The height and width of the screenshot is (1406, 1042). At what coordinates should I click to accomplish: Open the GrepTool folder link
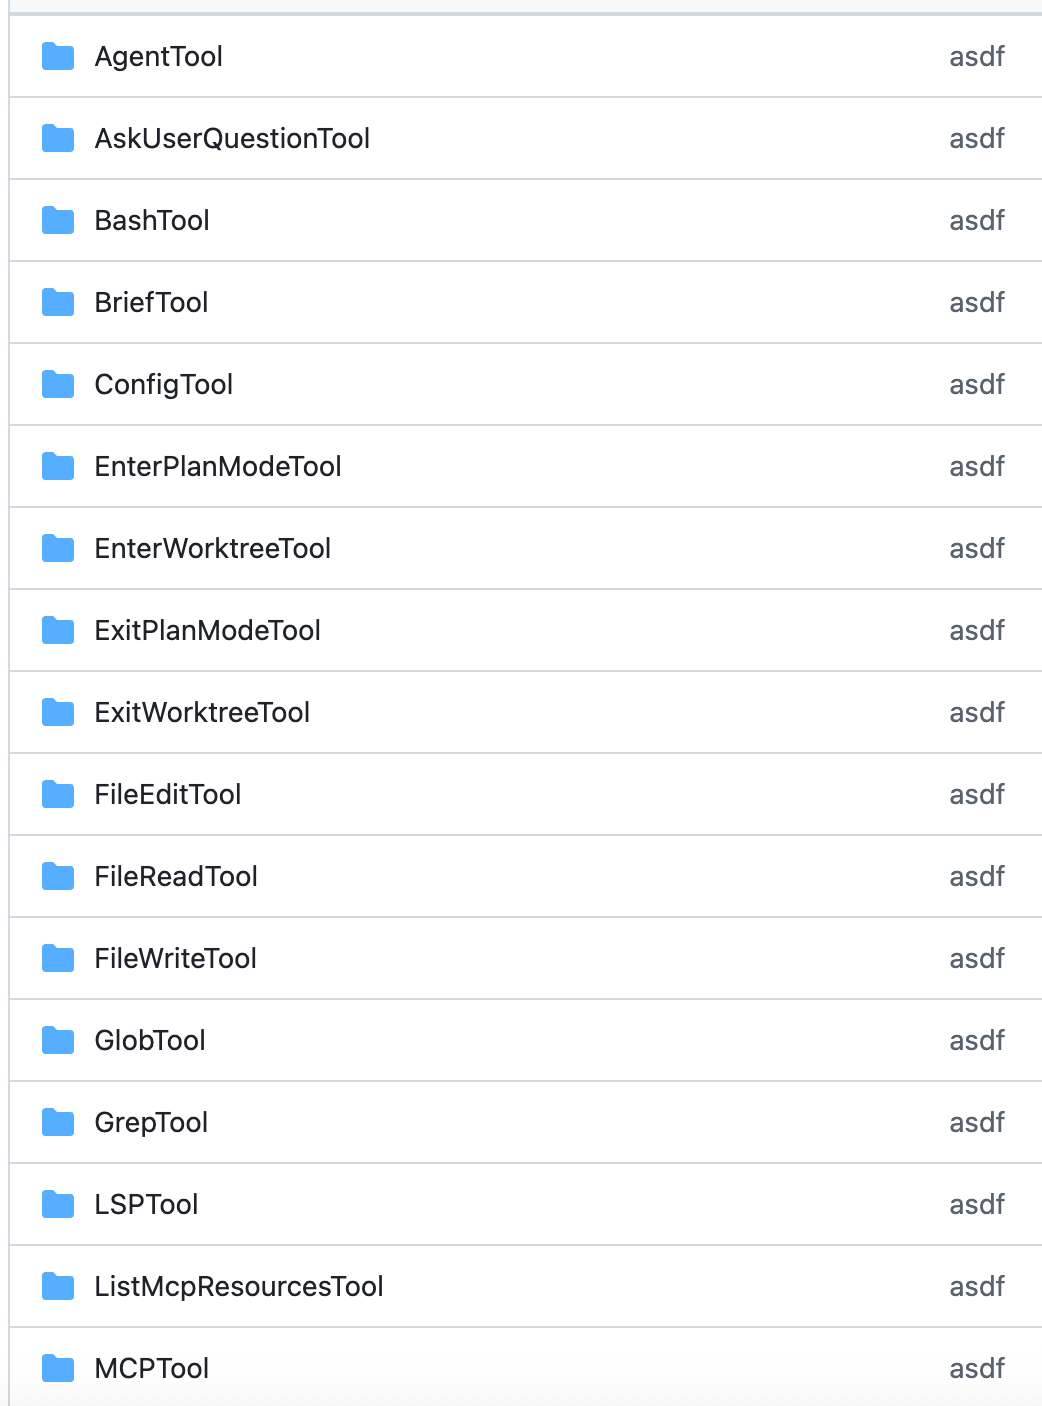(x=151, y=1123)
